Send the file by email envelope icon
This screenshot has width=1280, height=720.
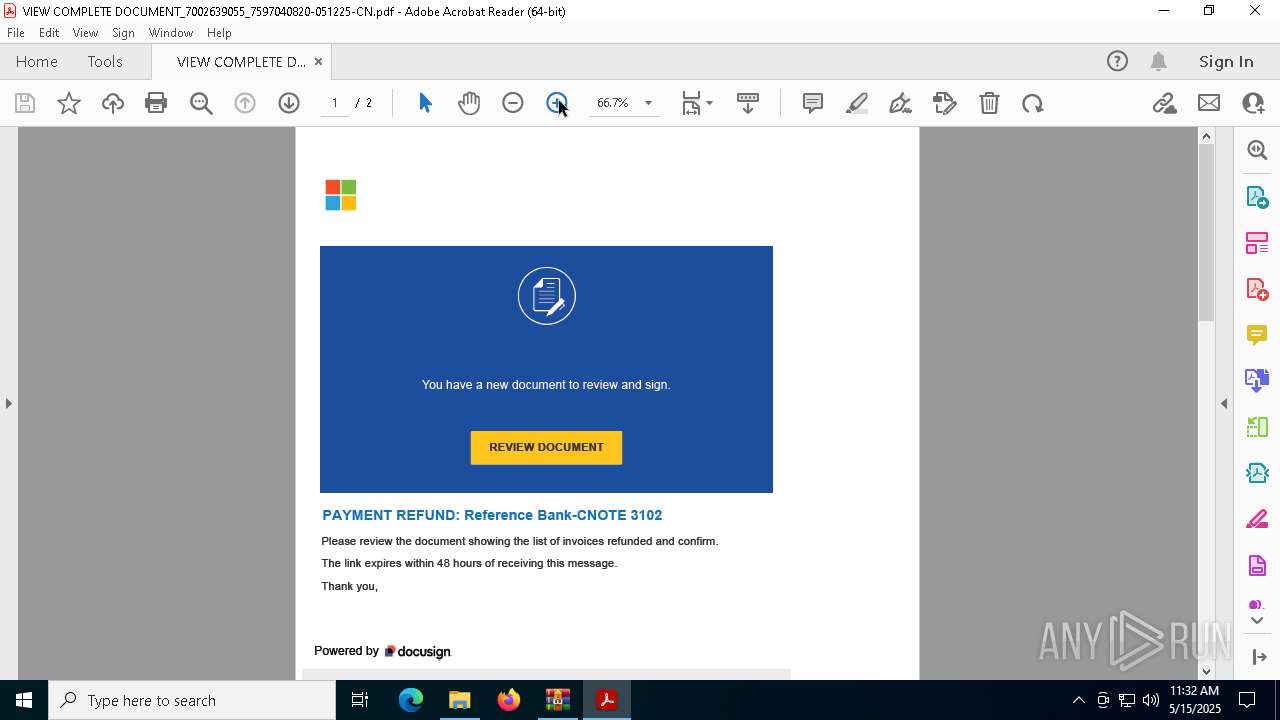[x=1209, y=103]
